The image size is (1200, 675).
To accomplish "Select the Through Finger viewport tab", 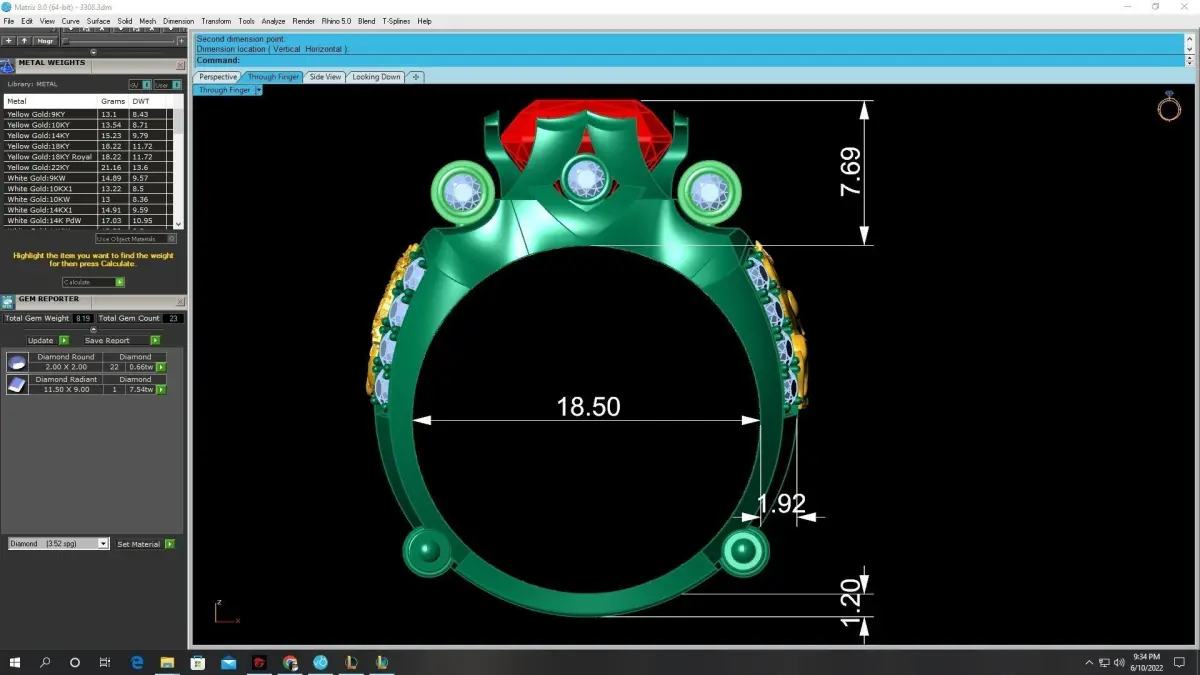I will (273, 77).
